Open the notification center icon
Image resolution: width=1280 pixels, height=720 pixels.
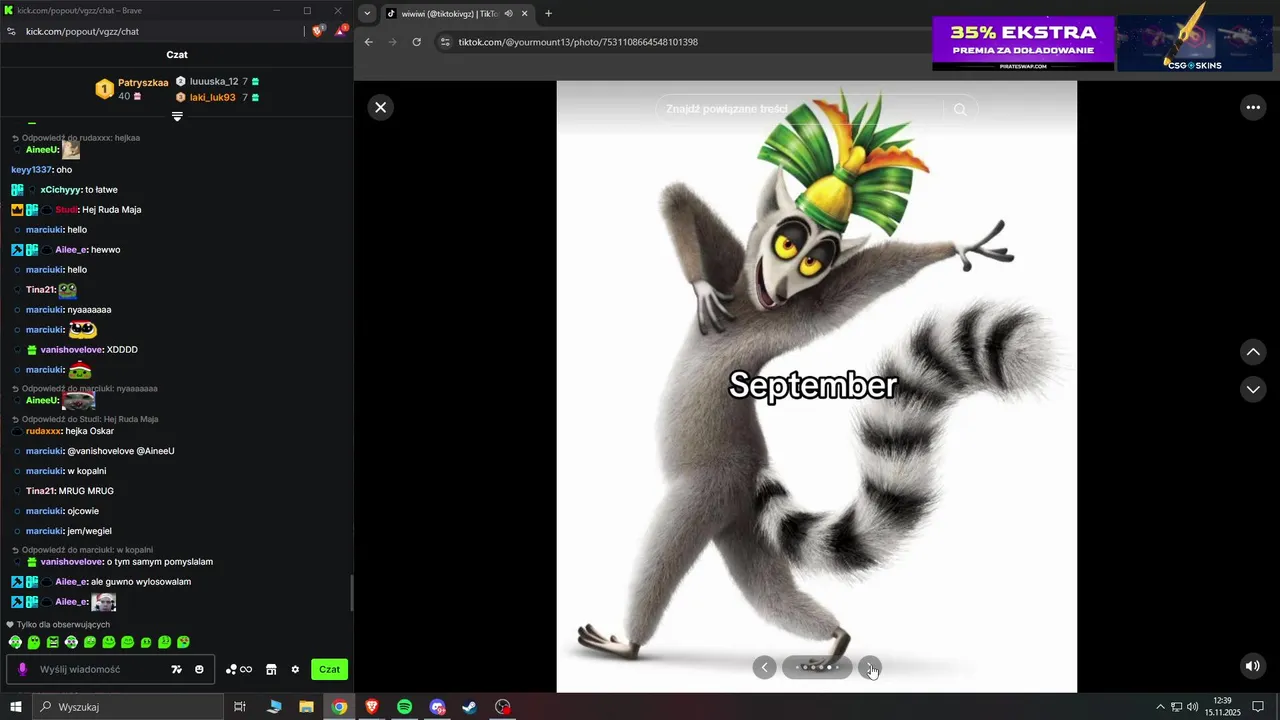(x=1258, y=707)
